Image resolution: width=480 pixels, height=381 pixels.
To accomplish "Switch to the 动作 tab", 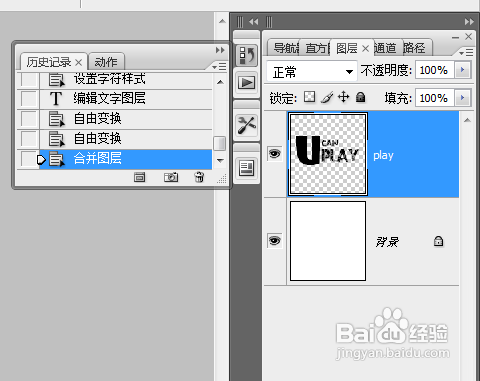I will (x=106, y=62).
